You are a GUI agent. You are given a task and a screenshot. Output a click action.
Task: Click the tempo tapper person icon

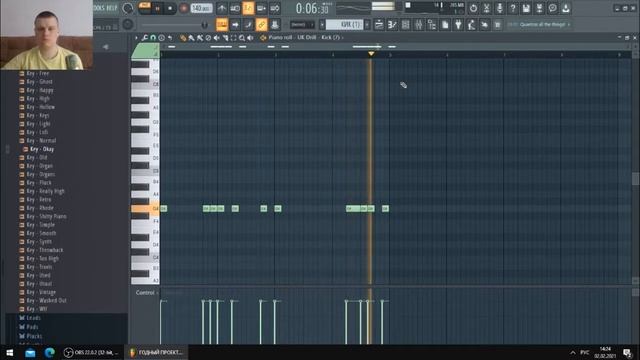click(x=471, y=24)
